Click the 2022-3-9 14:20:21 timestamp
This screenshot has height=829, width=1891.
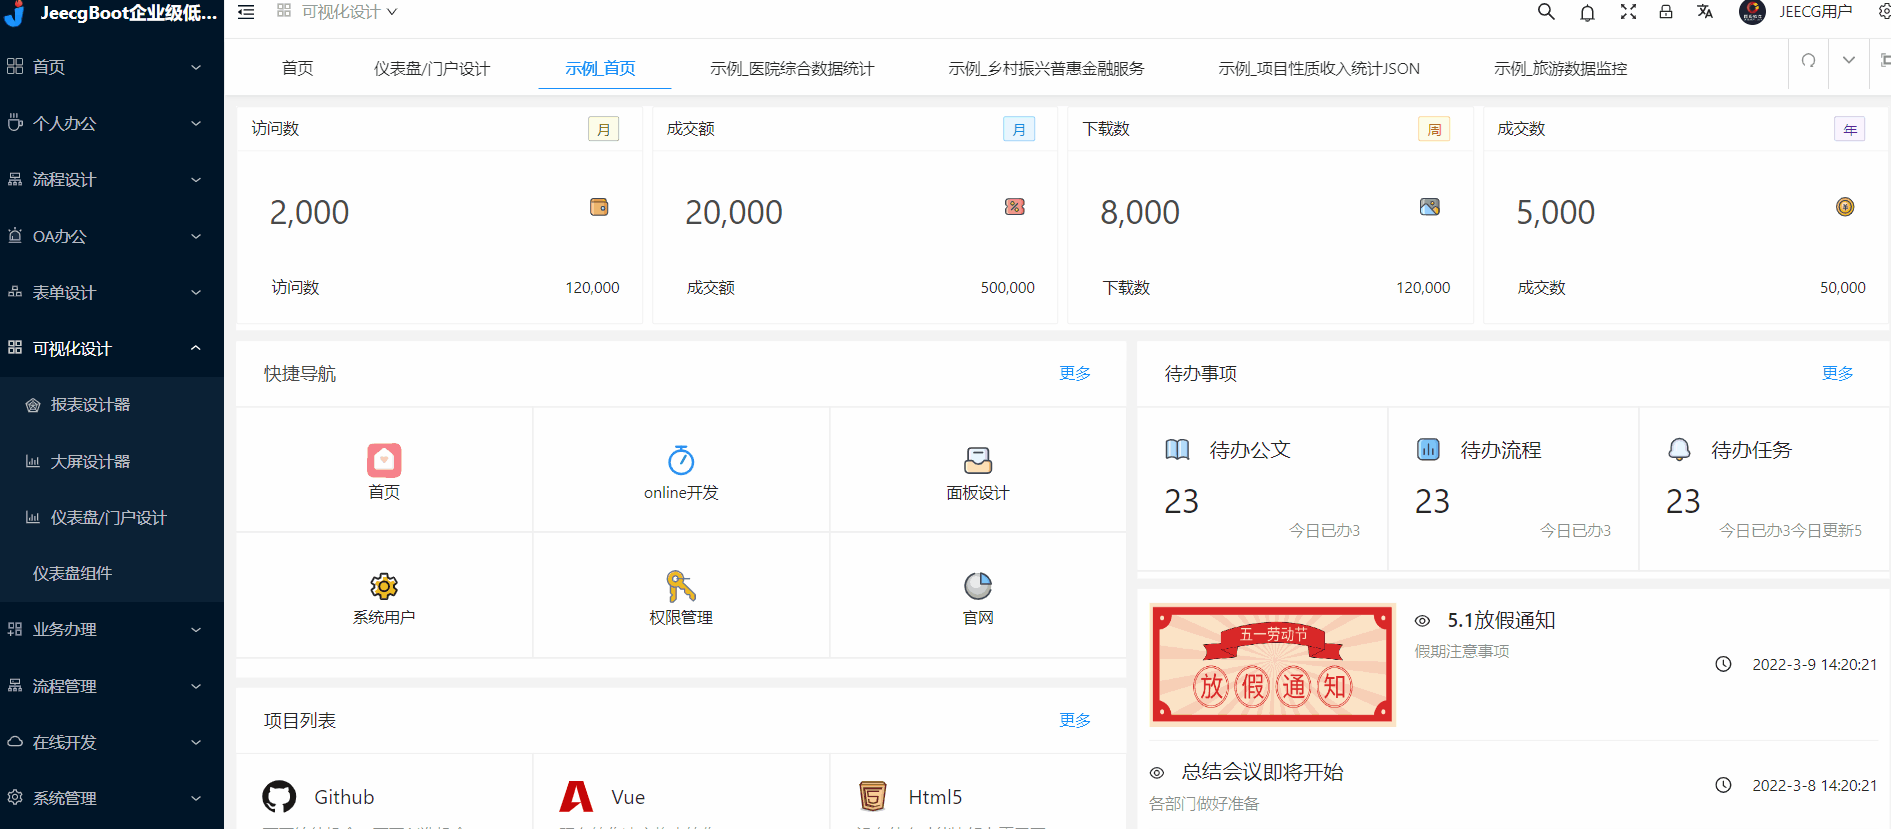pyautogui.click(x=1814, y=664)
